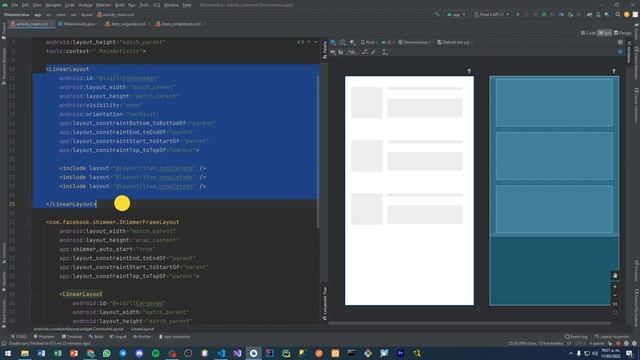Switch to the item_completado.xml tab
Viewport: 640px width, 360px height.
[x=180, y=24]
